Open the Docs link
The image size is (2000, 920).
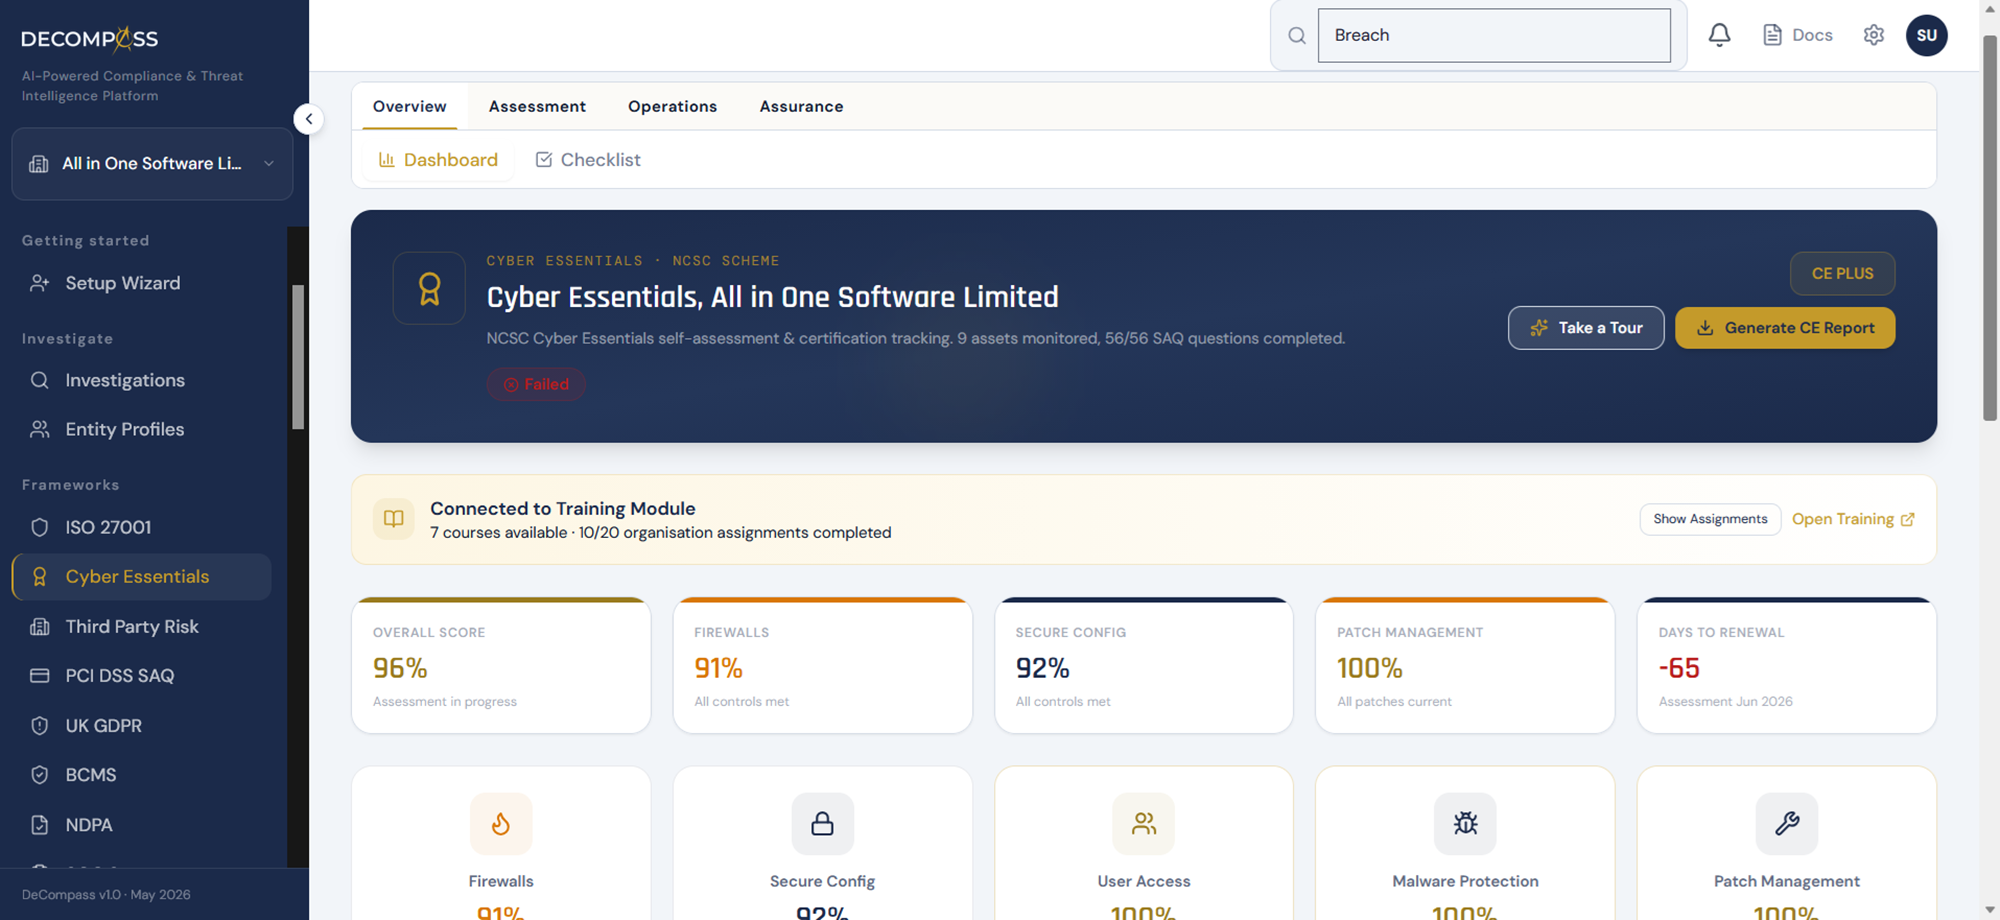[1797, 35]
